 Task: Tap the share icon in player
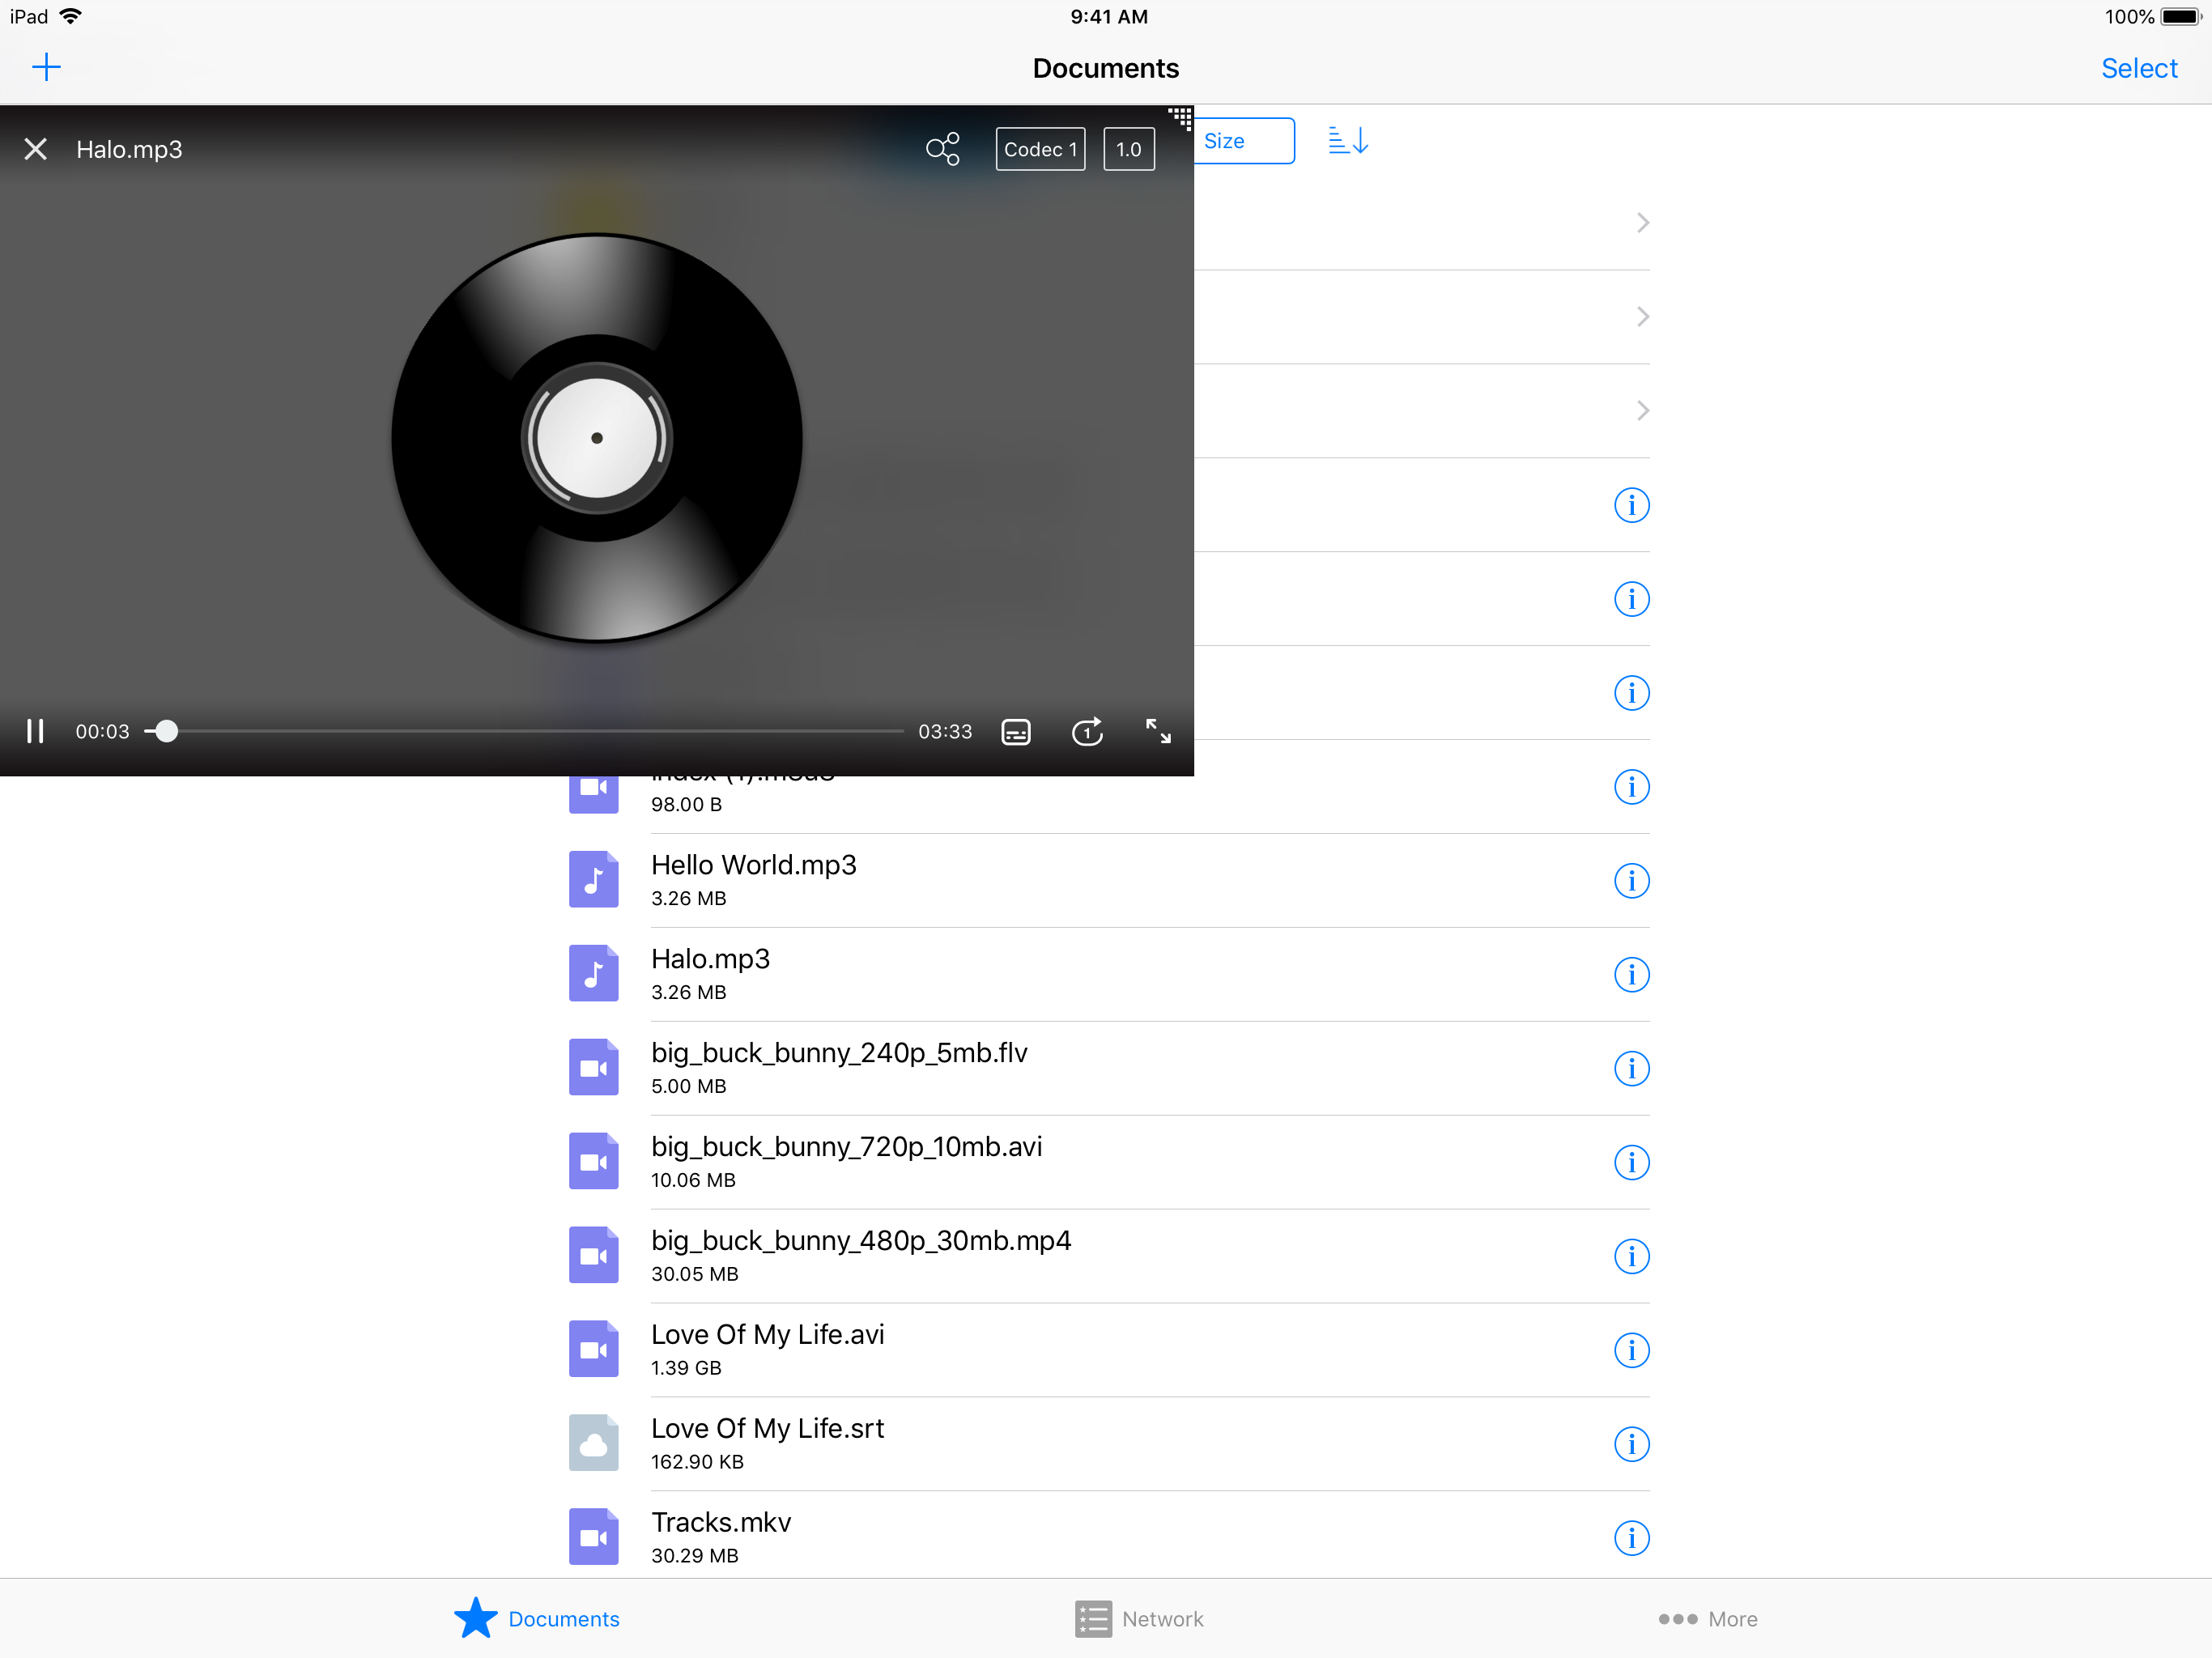[942, 149]
